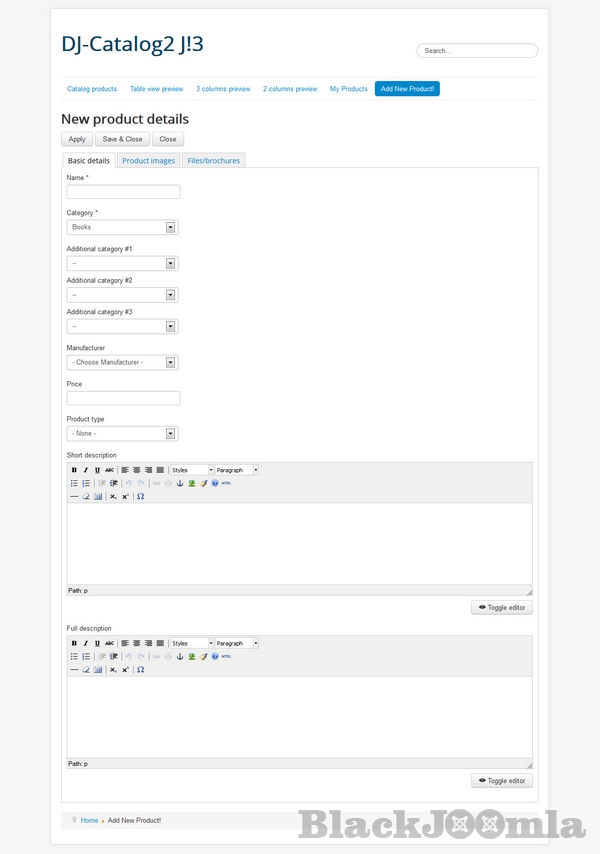Apply subscript in Full description editor
600x854 pixels.
[113, 669]
